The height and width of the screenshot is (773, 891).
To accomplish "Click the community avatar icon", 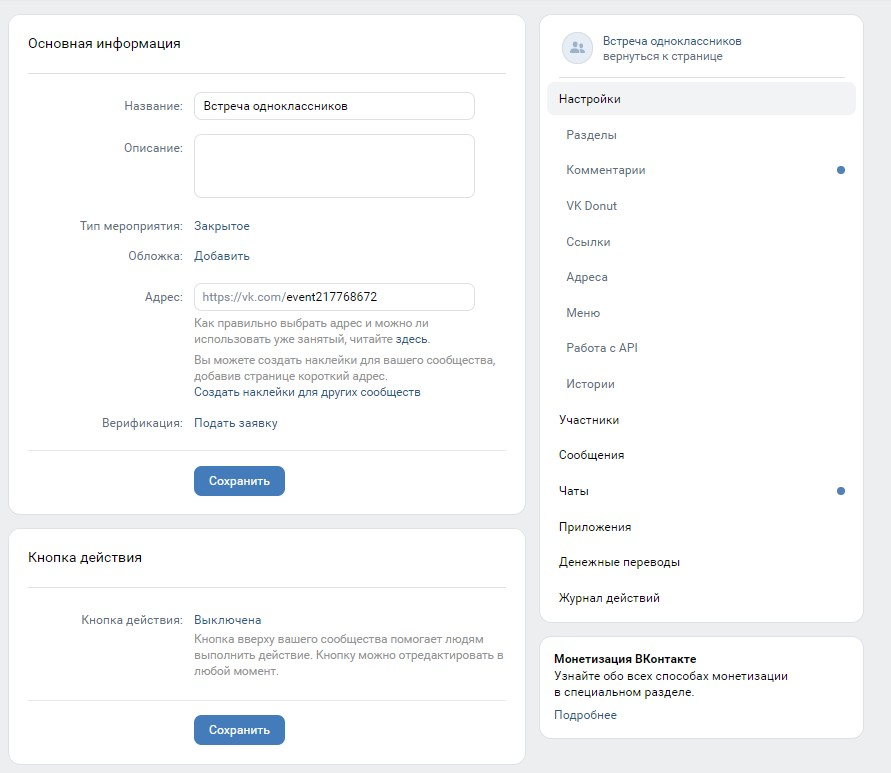I will click(x=577, y=48).
